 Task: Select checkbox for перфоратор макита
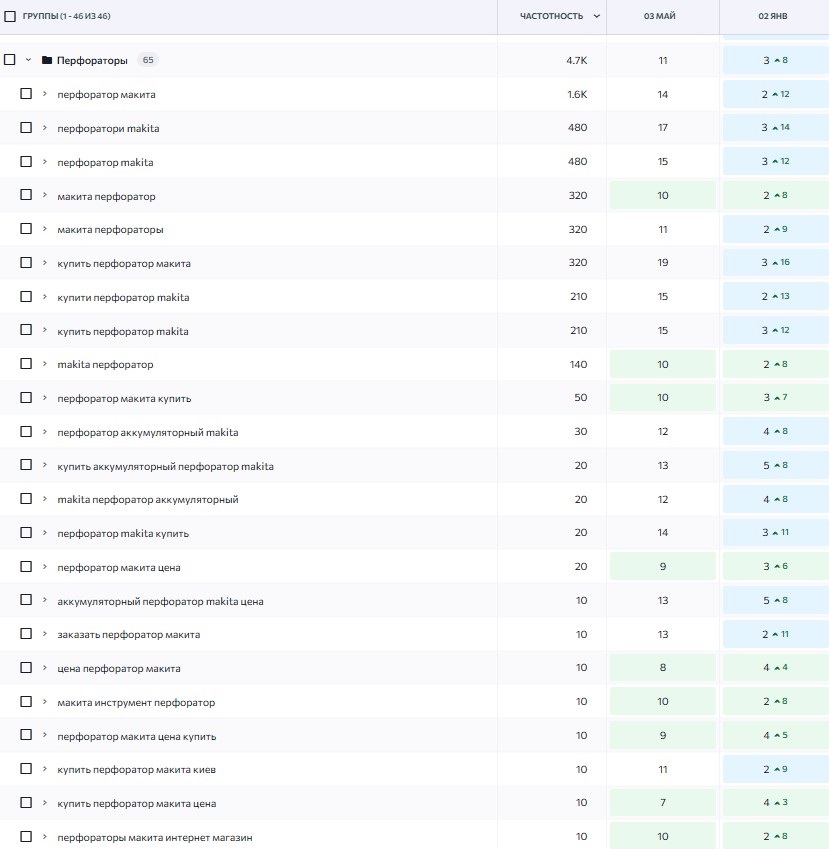point(26,94)
